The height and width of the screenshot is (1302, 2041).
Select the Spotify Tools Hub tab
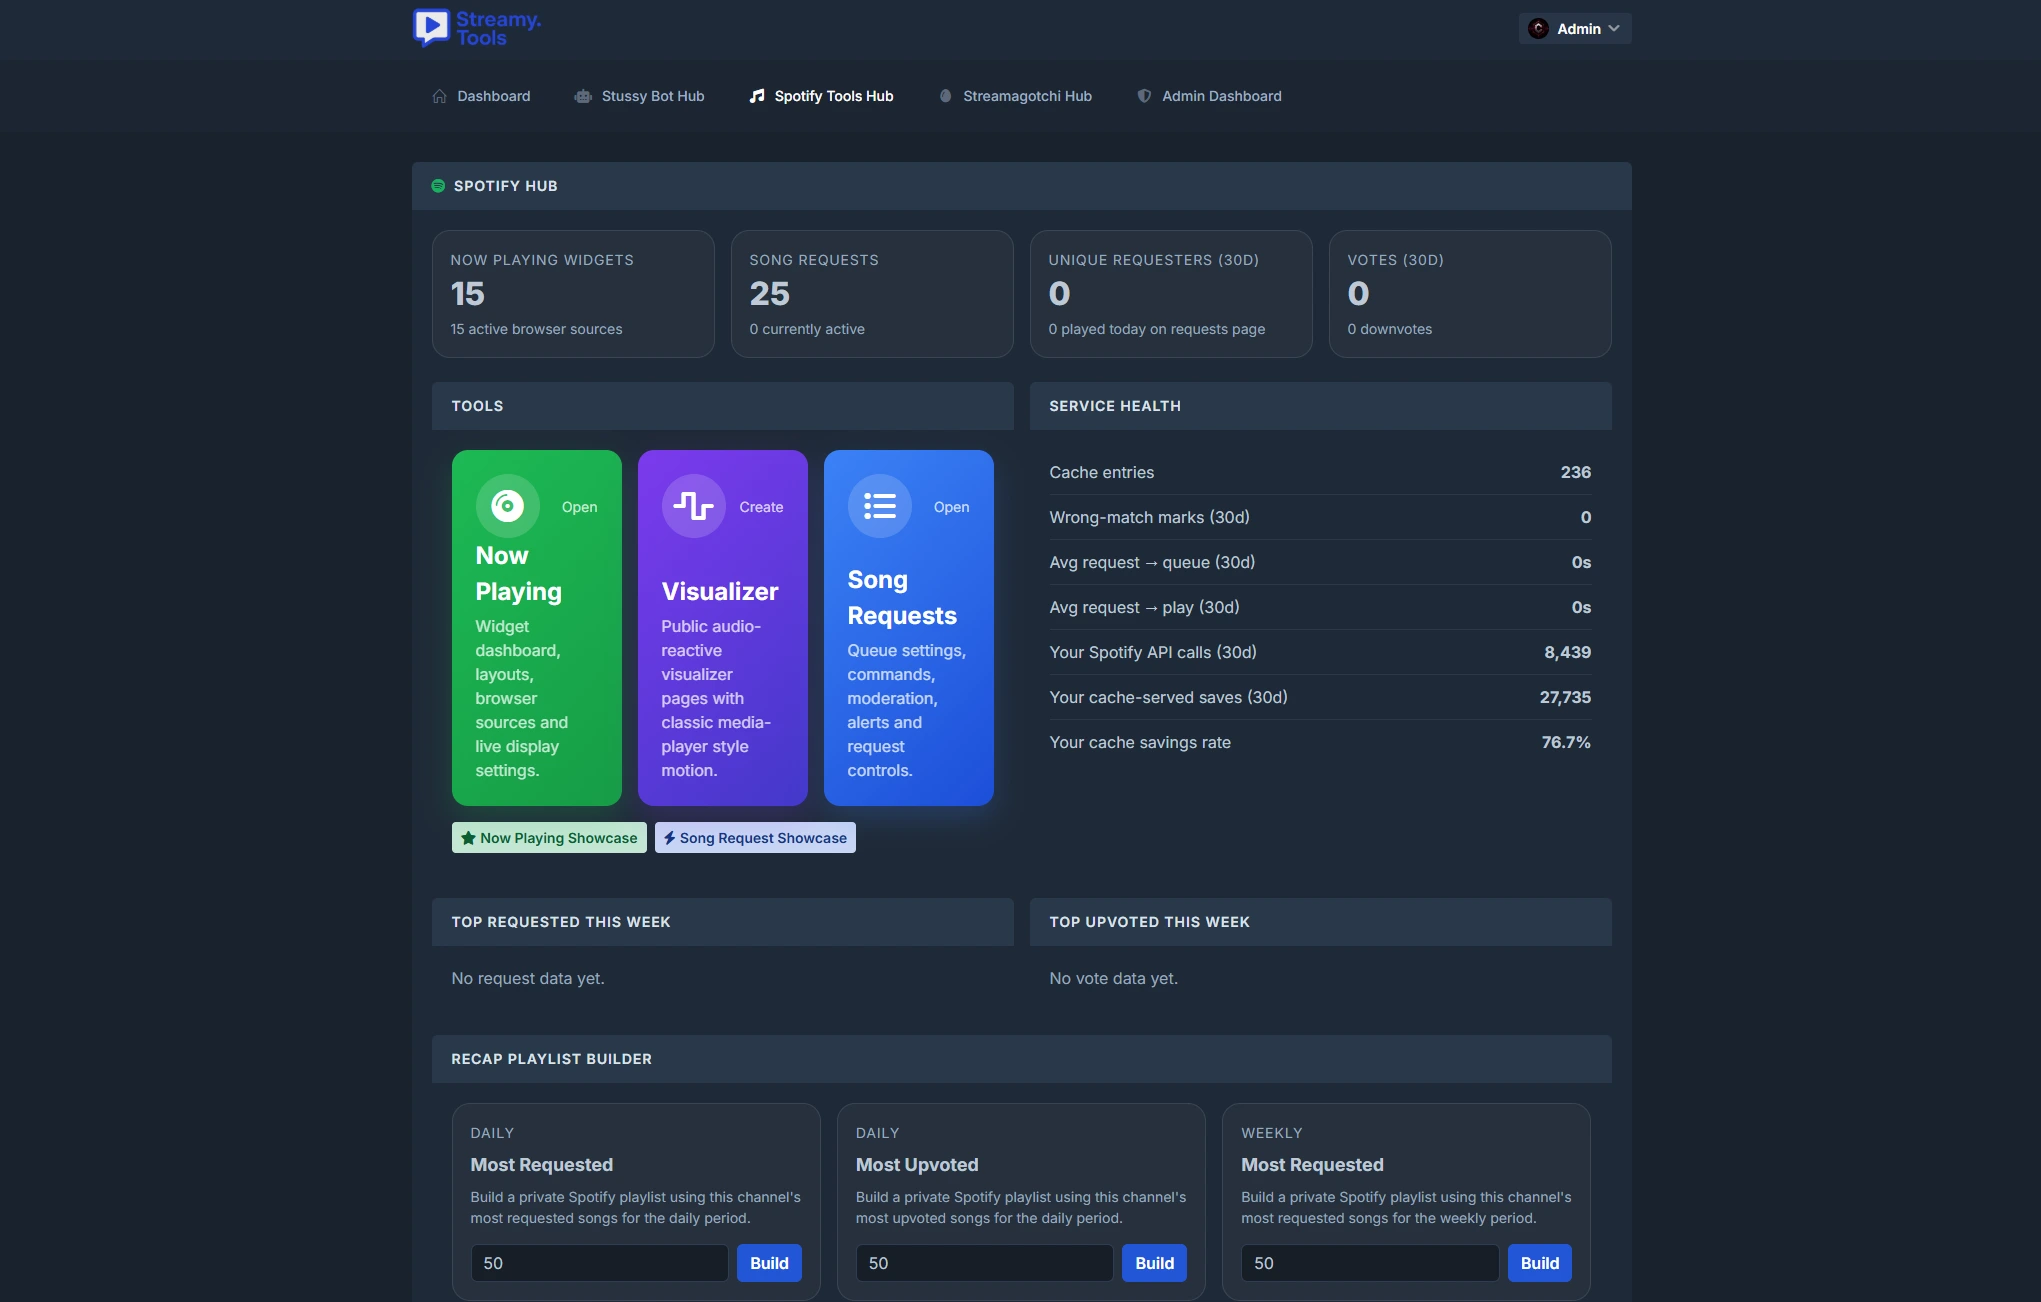pos(821,96)
